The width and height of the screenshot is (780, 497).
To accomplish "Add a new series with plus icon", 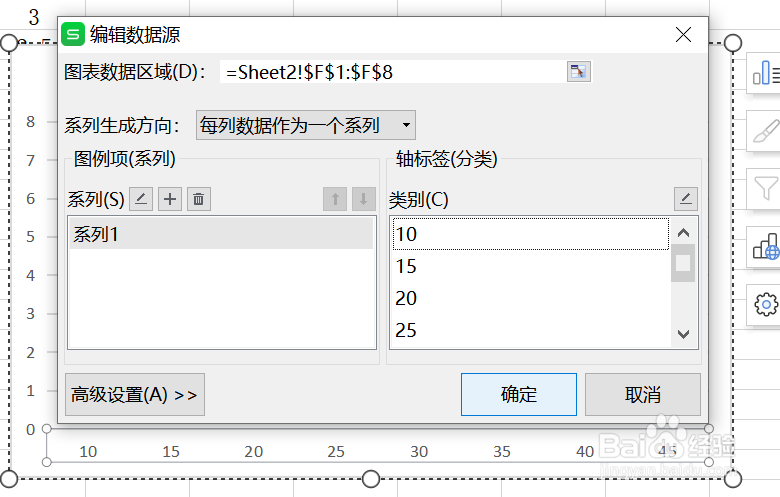I will click(x=171, y=199).
